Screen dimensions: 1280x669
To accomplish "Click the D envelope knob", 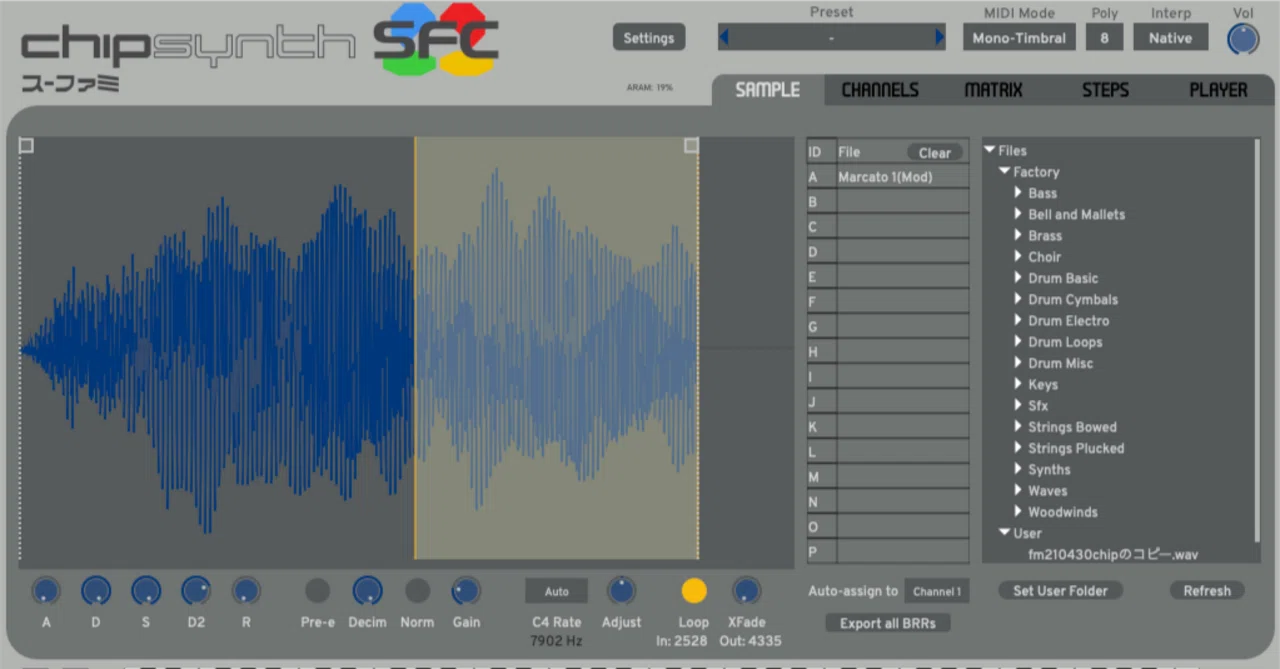I will point(96,591).
